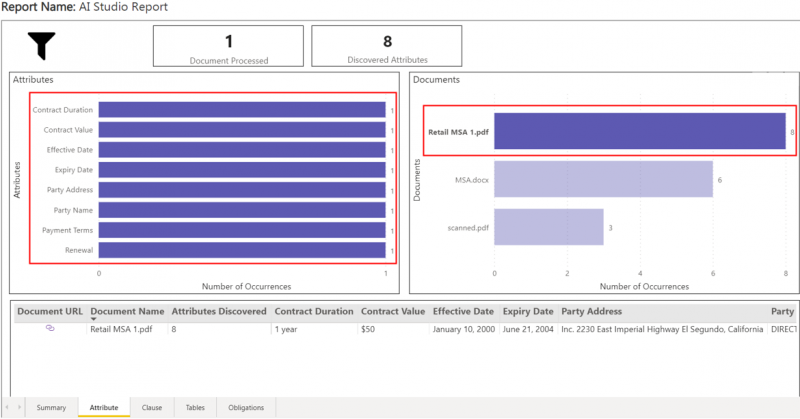Click the Contract Duration attribute bar

(x=241, y=110)
